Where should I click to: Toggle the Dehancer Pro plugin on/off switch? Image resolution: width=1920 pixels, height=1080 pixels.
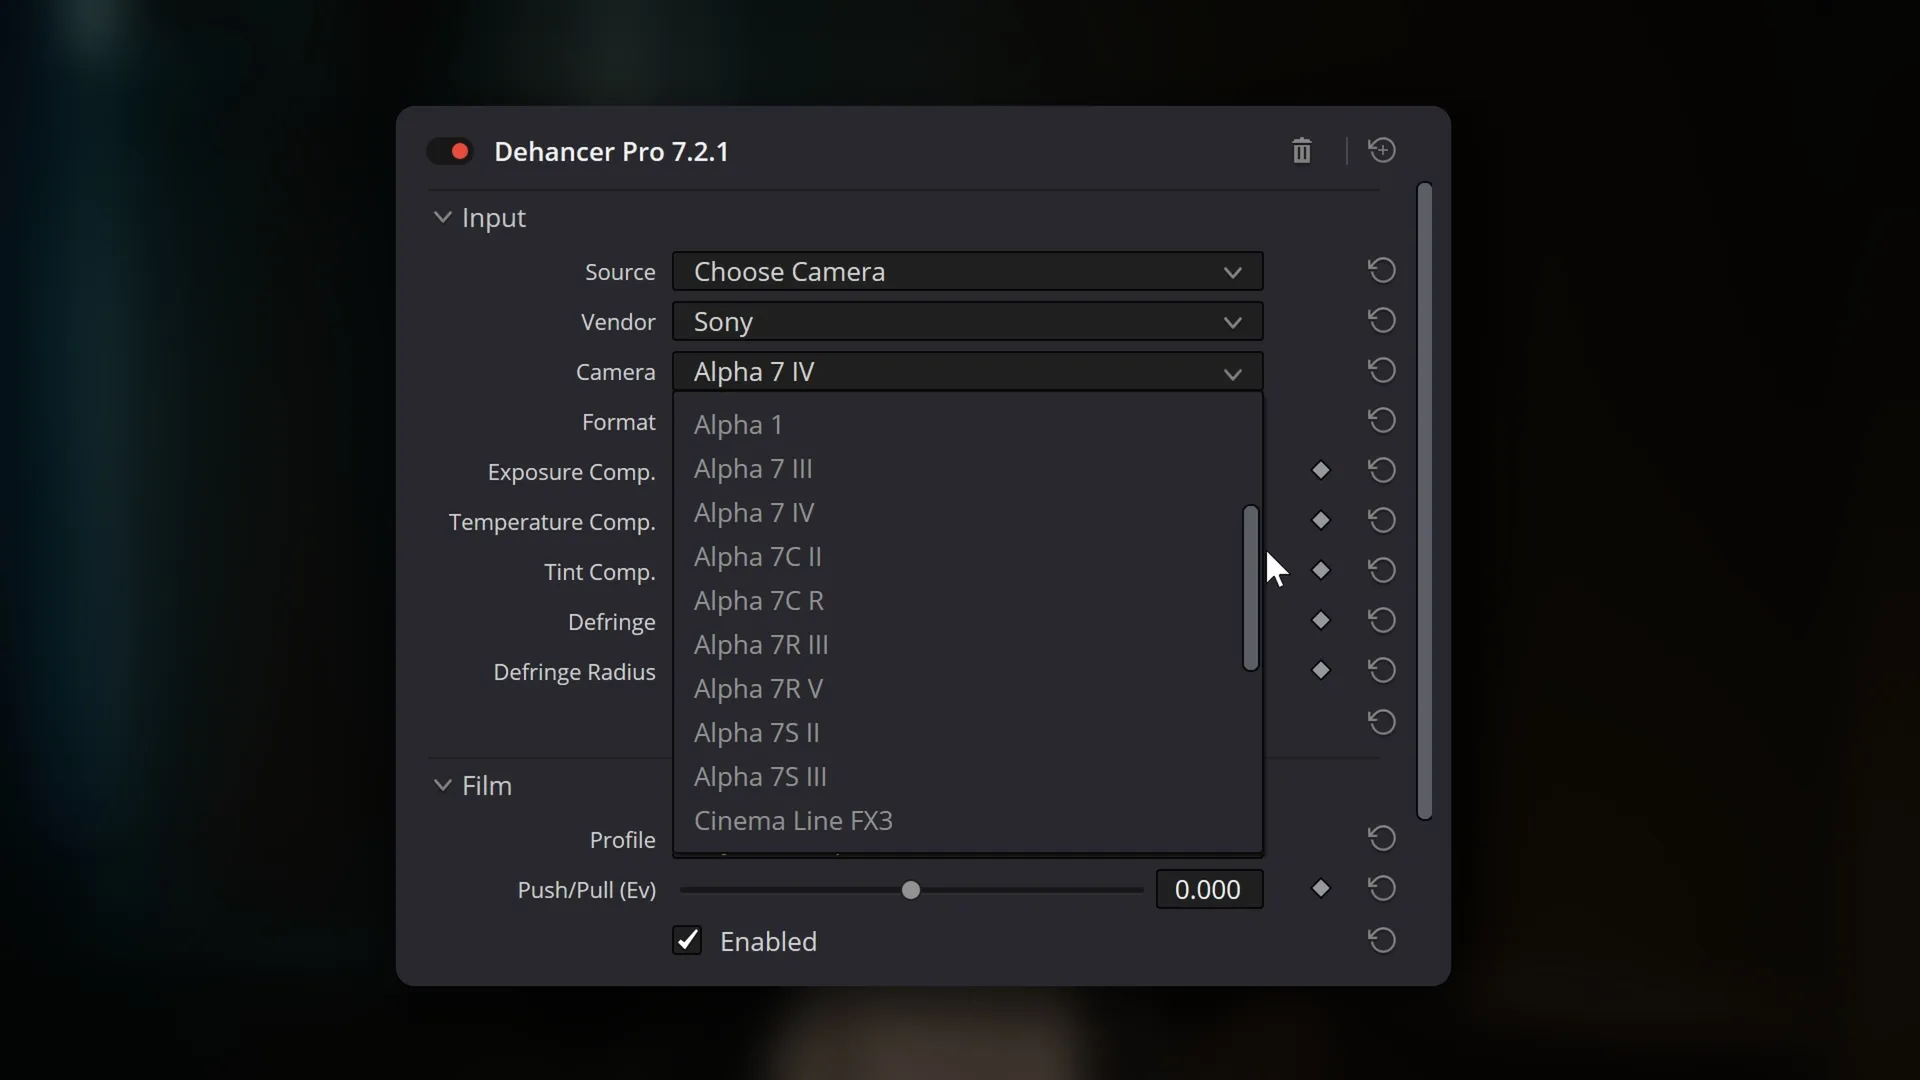click(450, 152)
